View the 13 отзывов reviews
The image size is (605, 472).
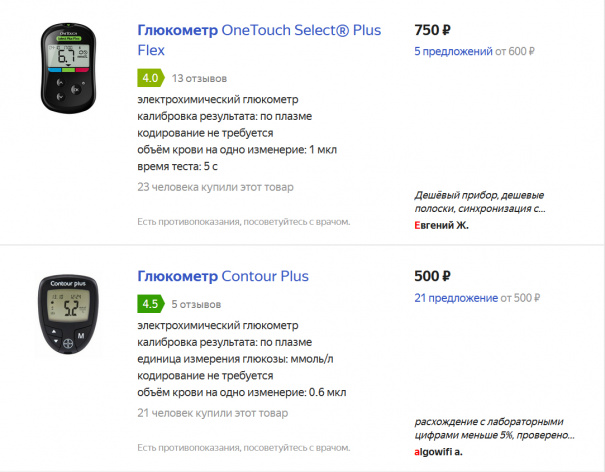click(199, 77)
